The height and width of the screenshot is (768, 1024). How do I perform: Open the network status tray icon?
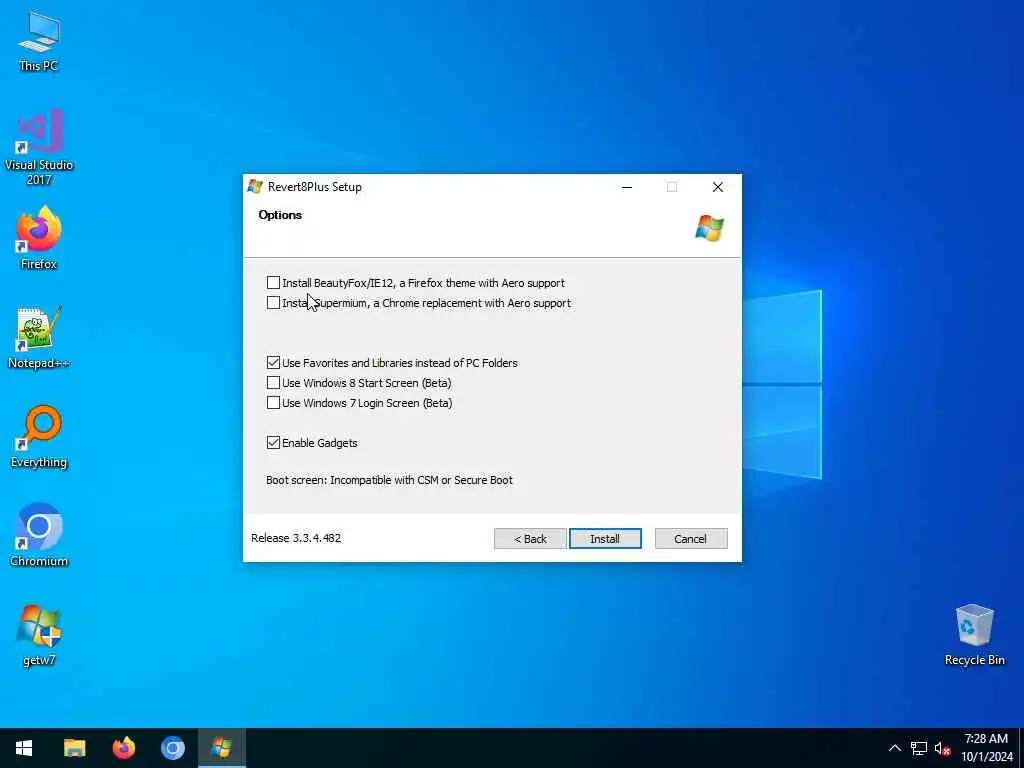[x=919, y=748]
